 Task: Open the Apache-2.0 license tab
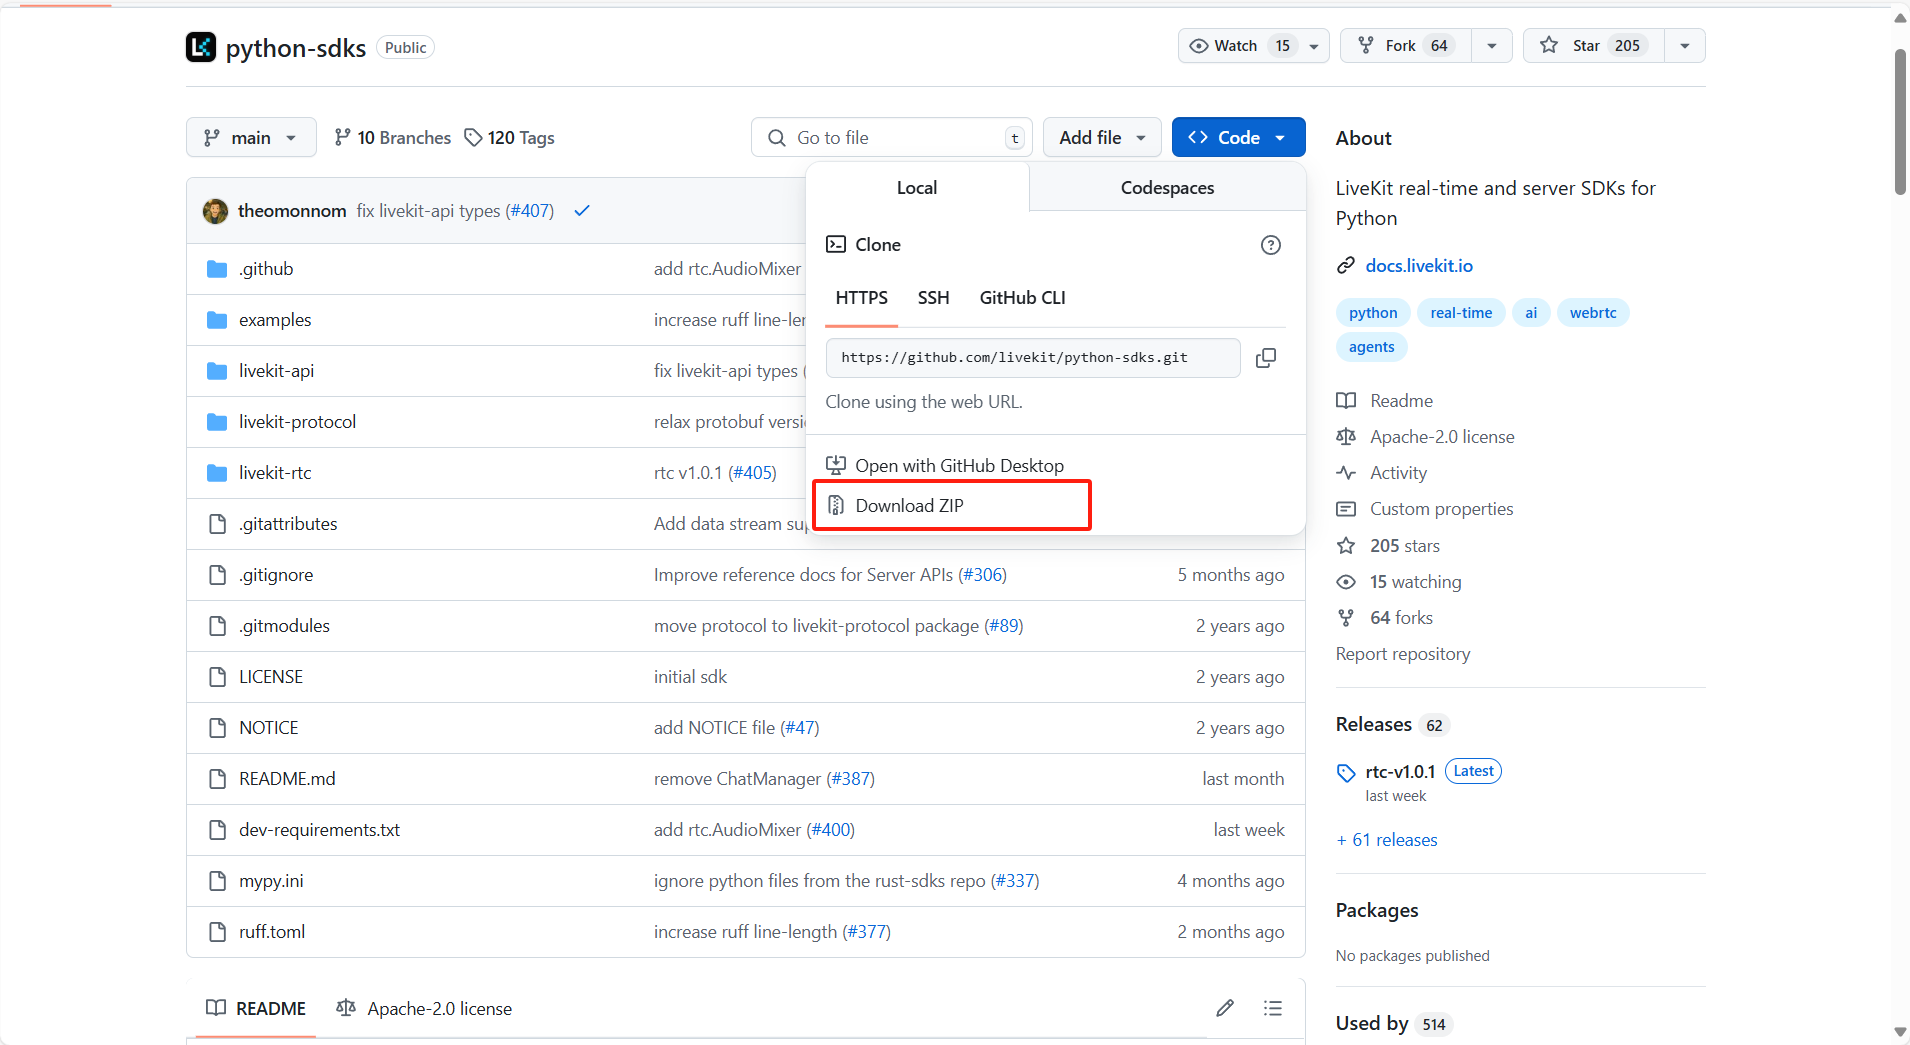coord(425,1009)
